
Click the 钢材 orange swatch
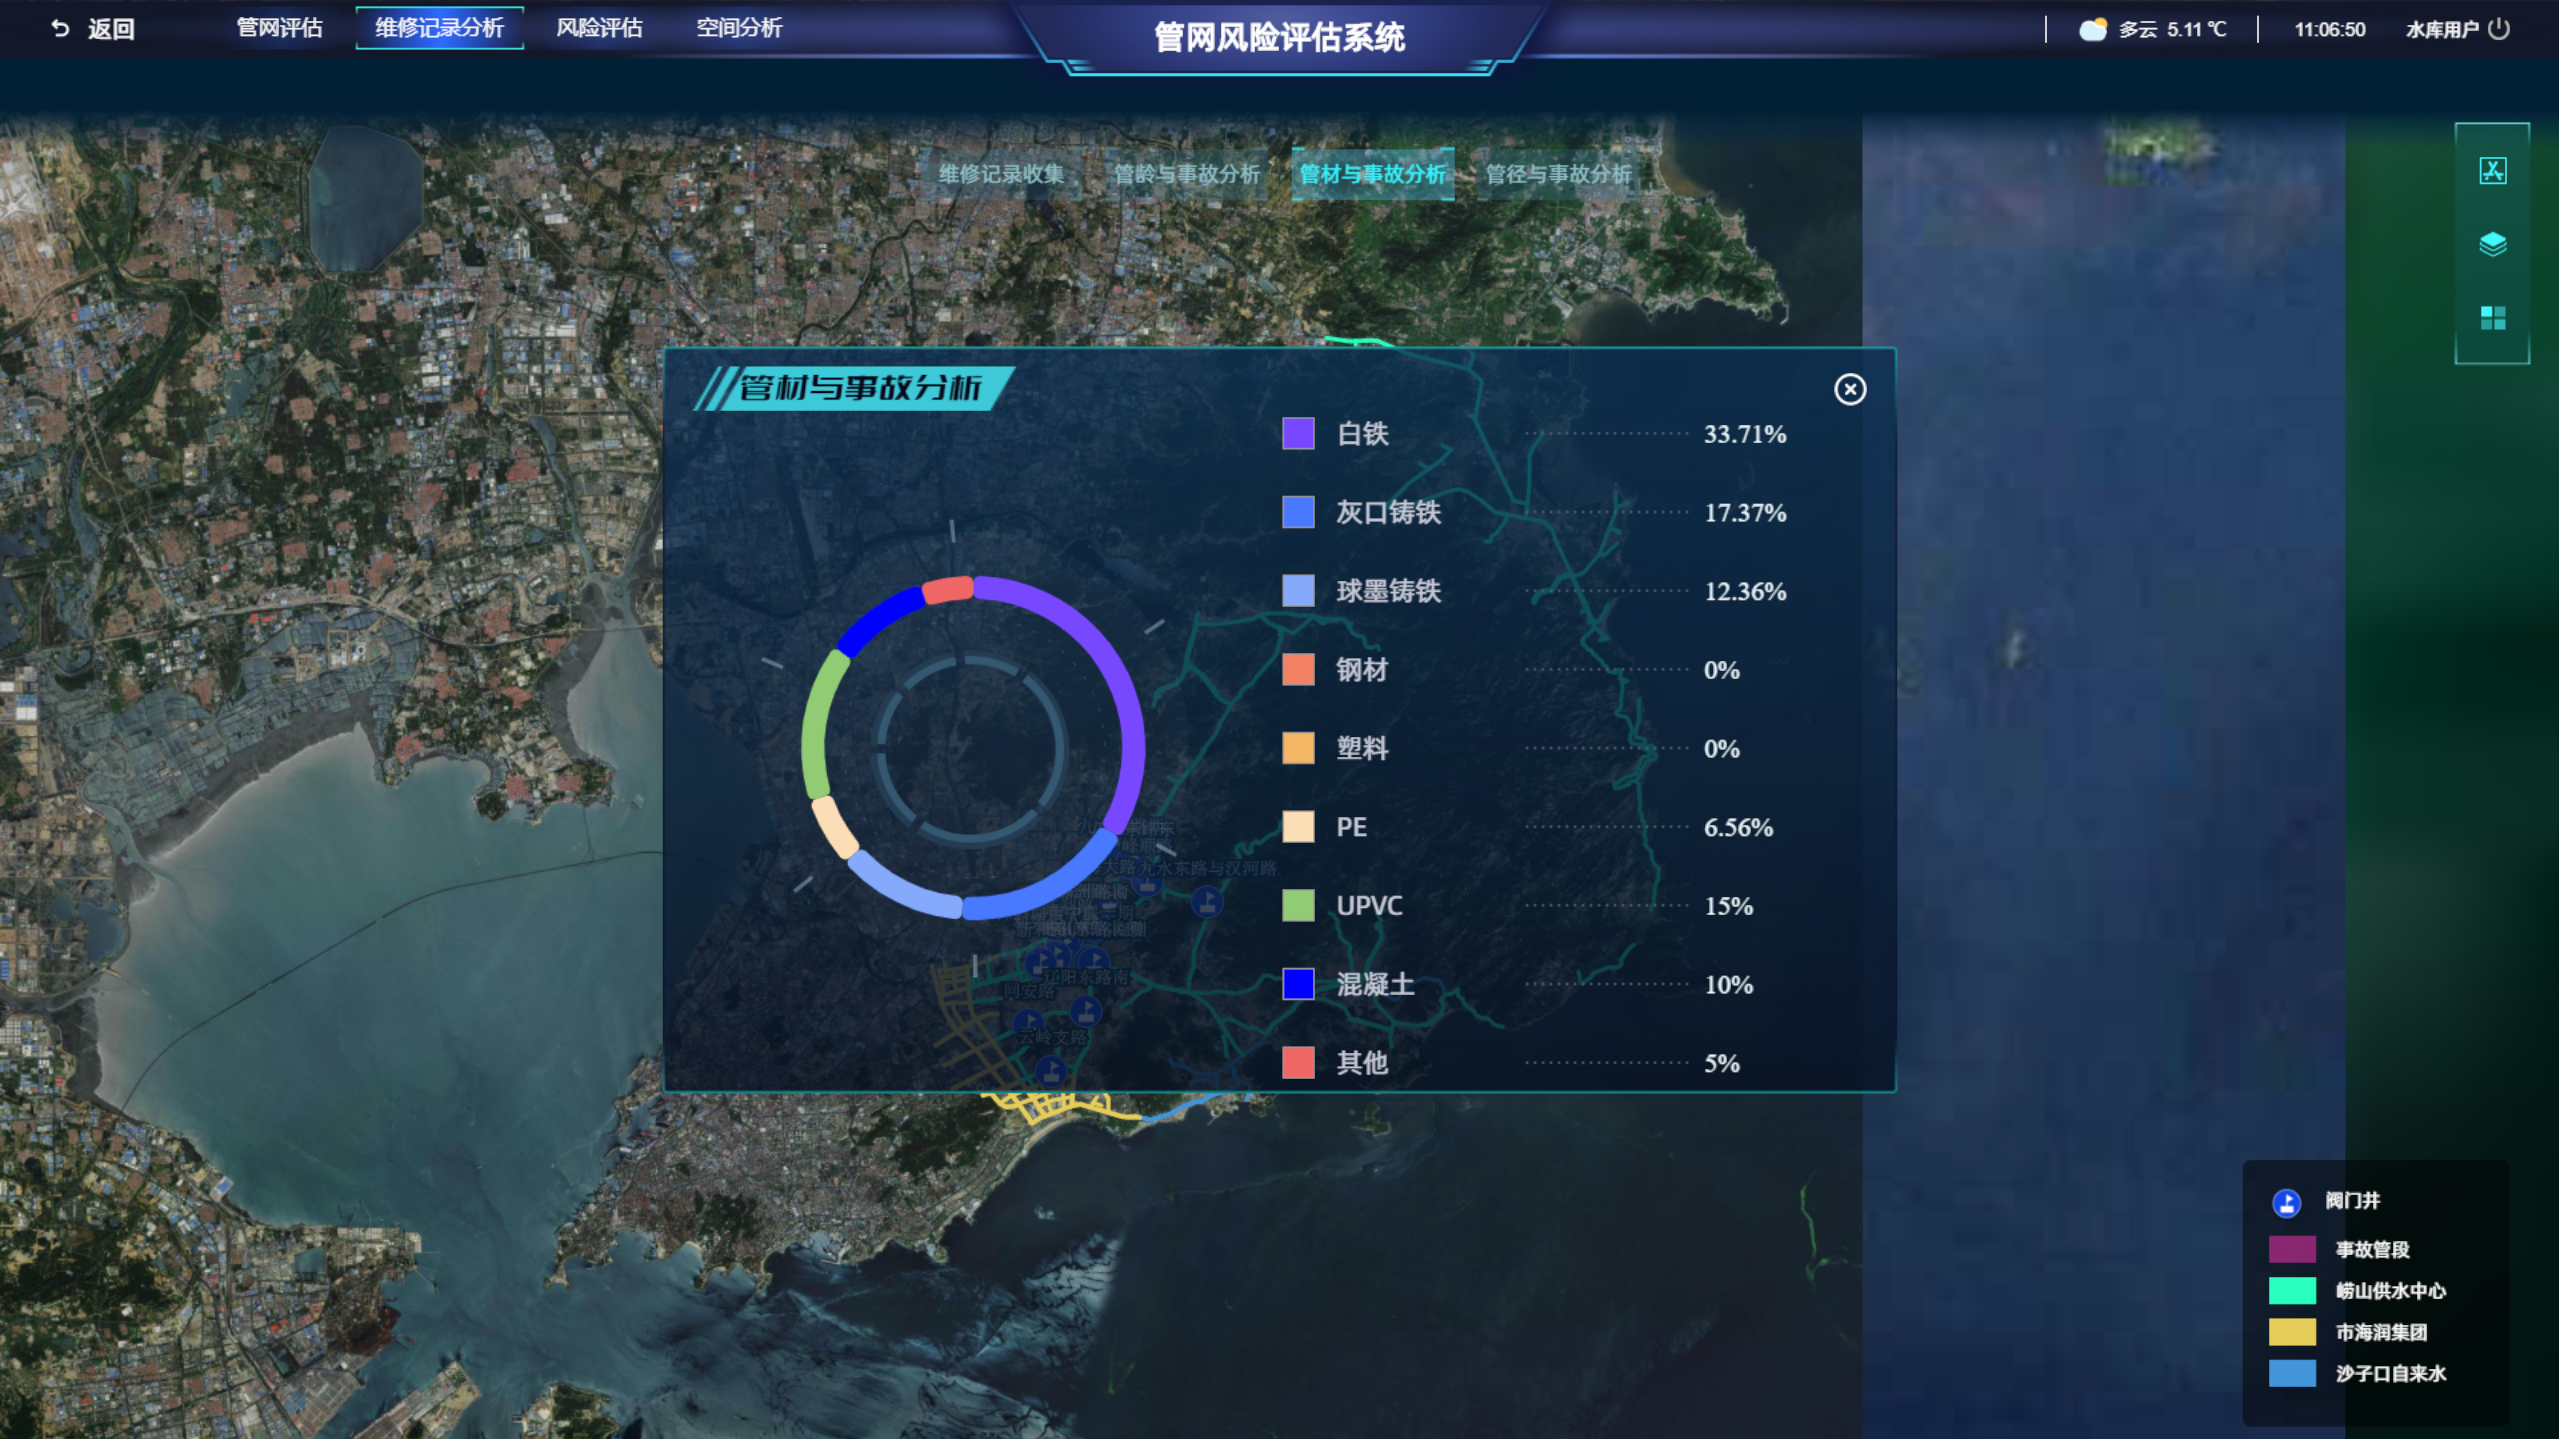[1298, 669]
